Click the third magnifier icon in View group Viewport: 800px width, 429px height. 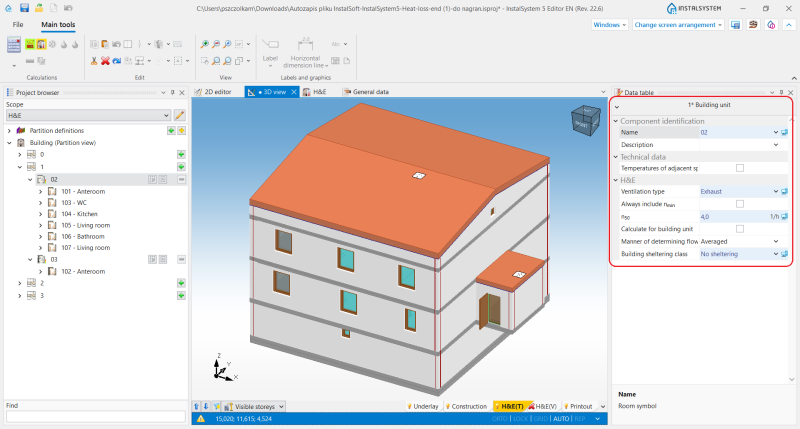[227, 44]
